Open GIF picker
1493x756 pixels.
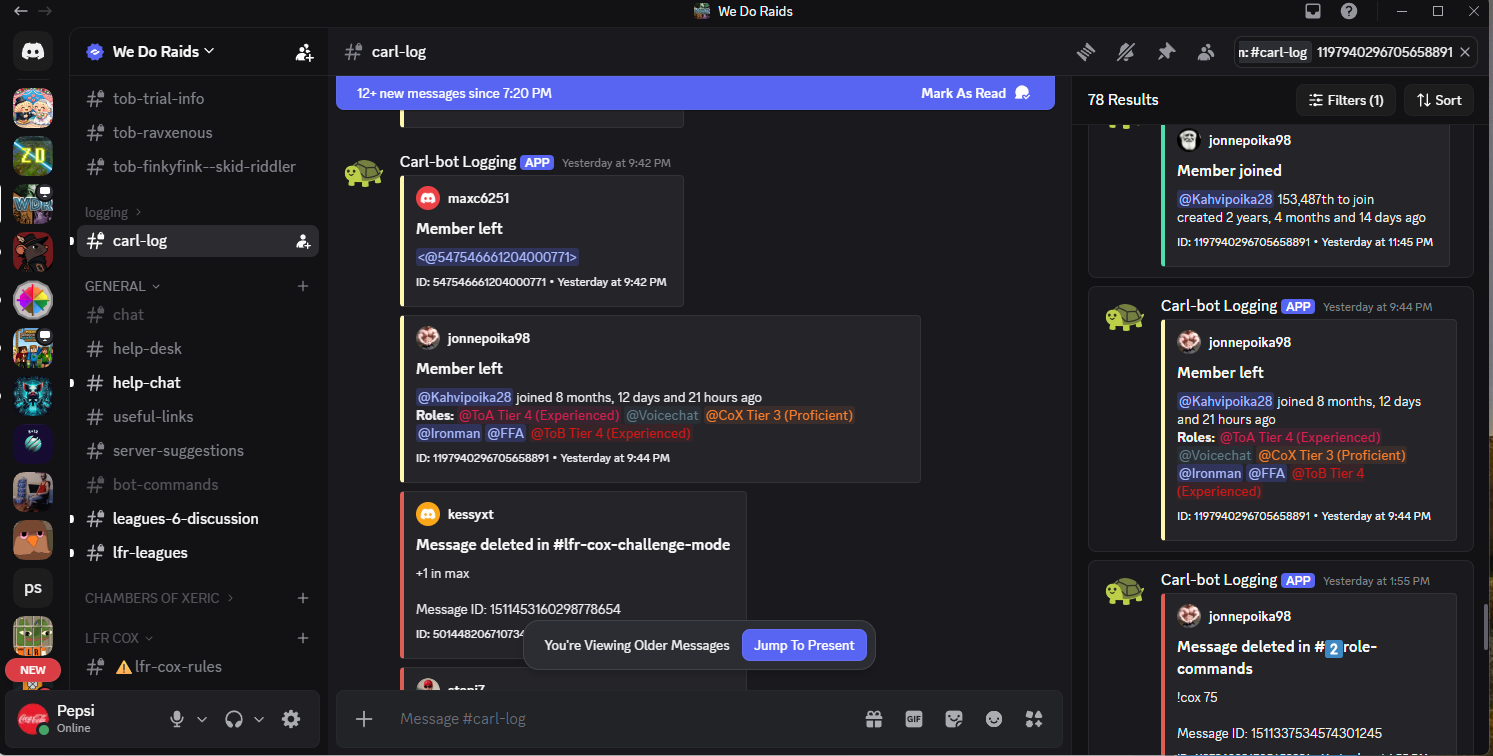(x=913, y=718)
